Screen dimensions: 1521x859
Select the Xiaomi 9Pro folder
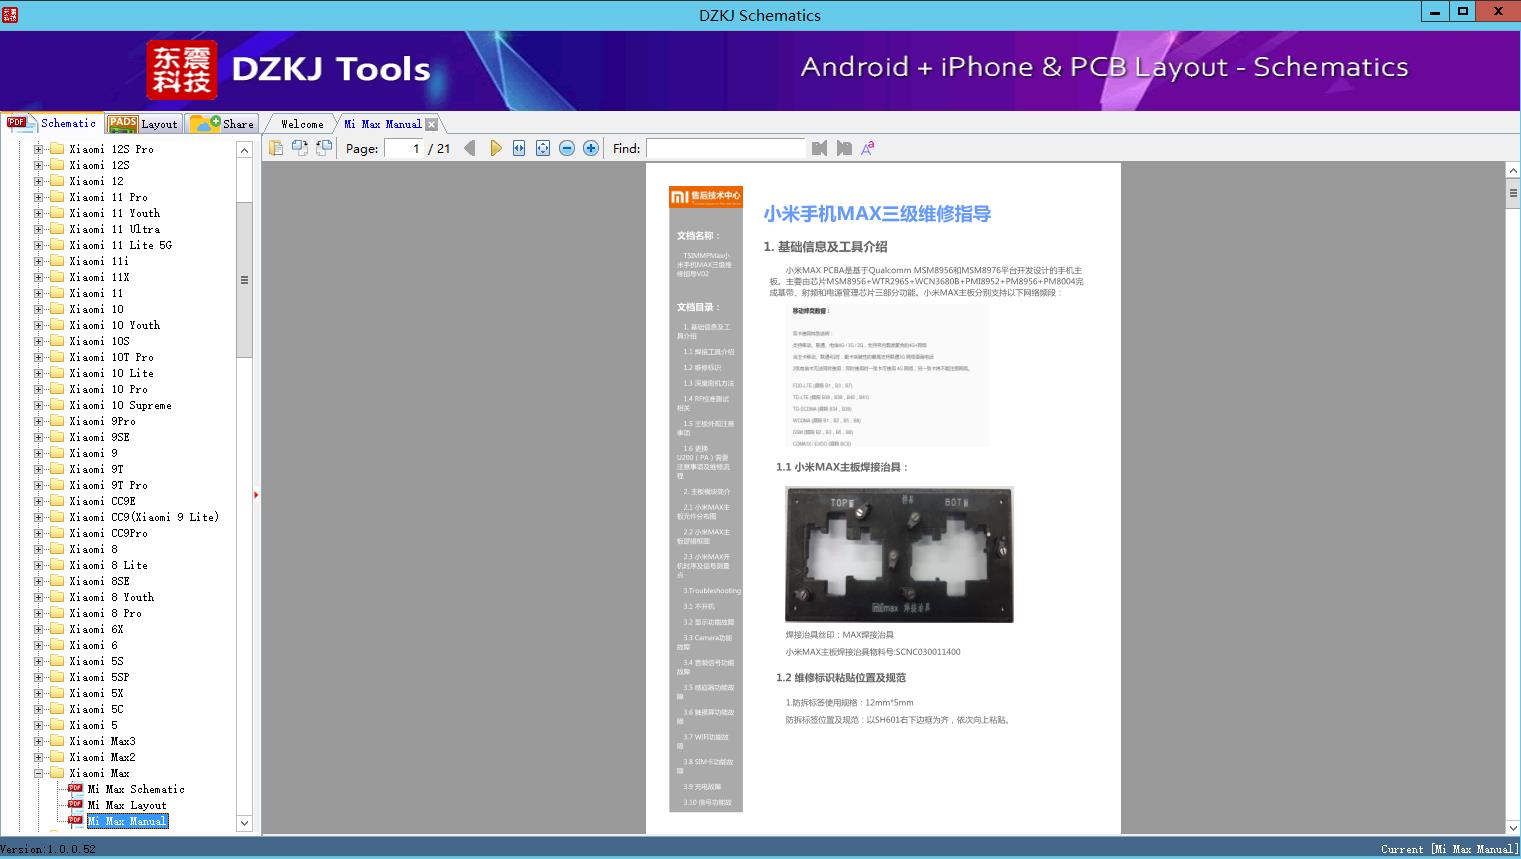(103, 421)
